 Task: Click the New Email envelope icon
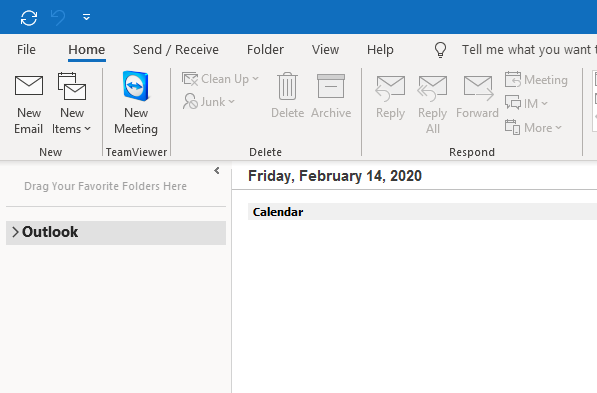[x=29, y=86]
